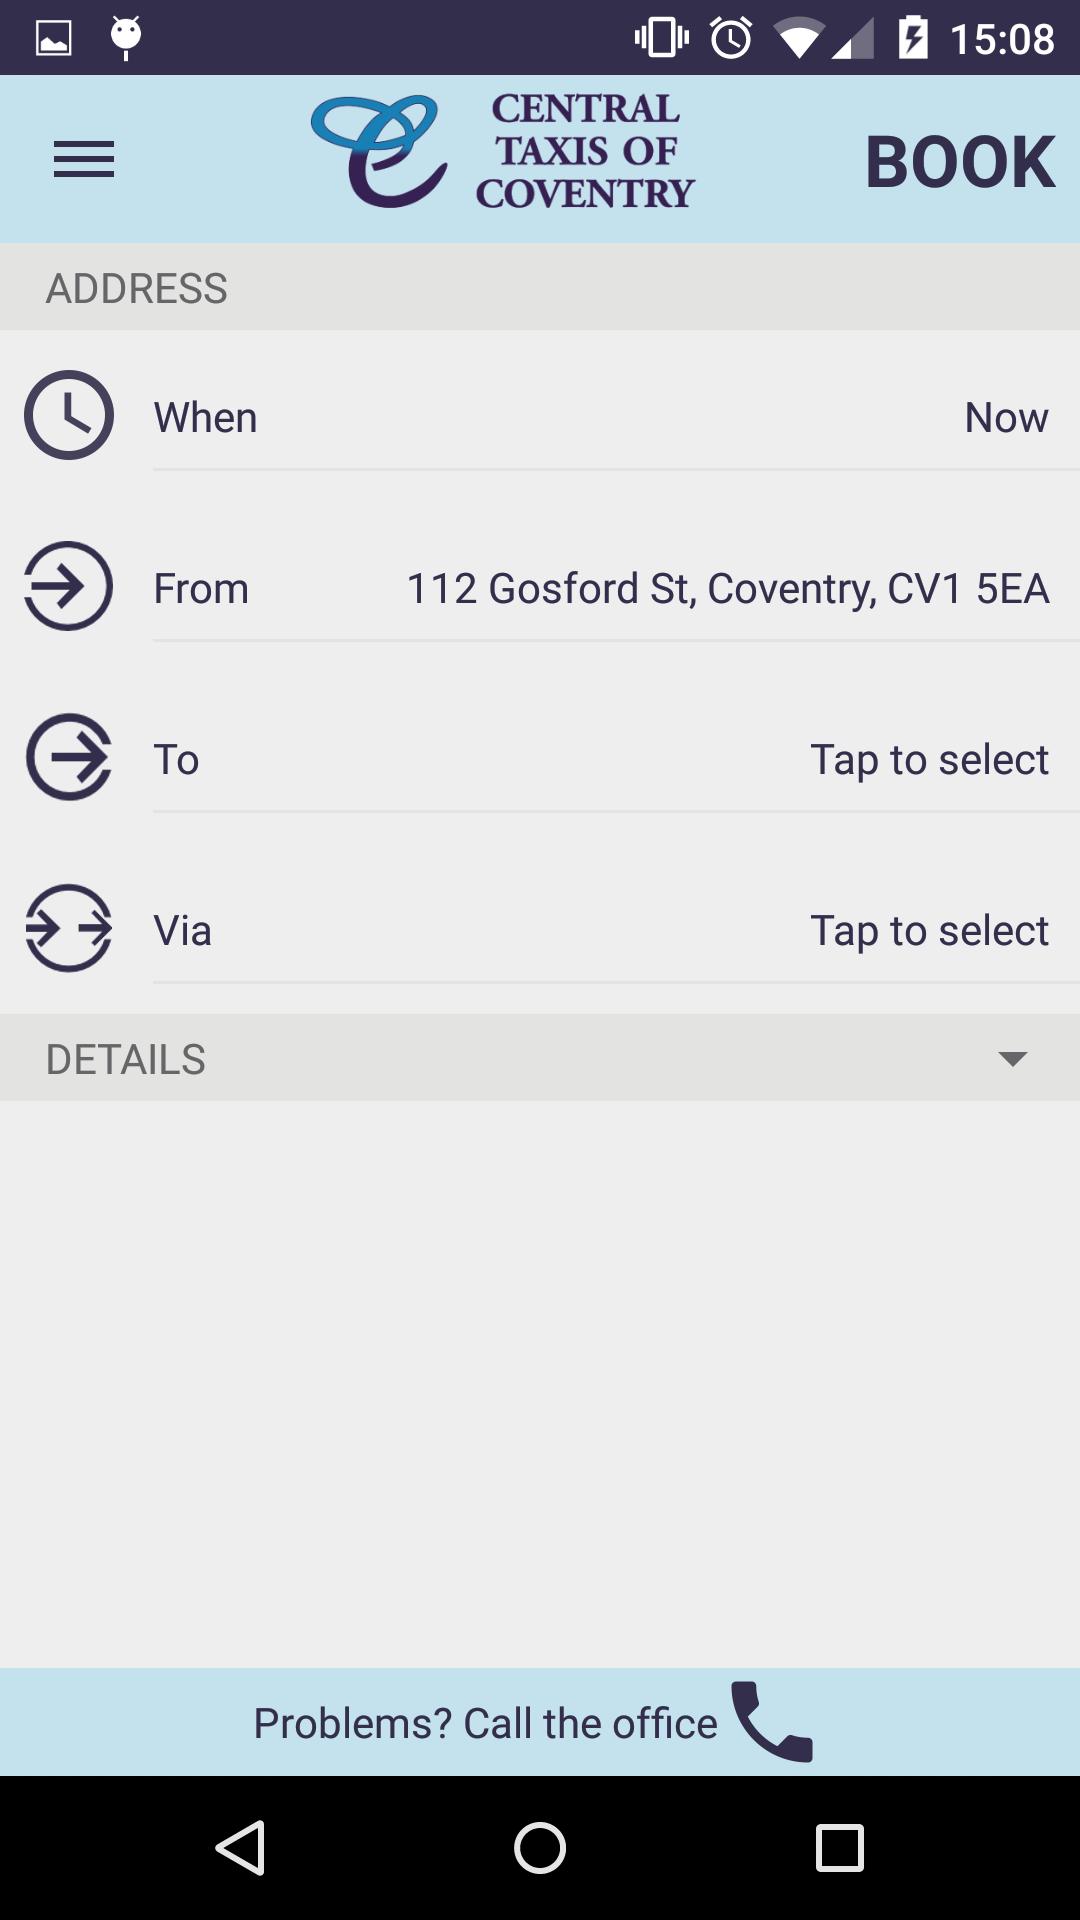Viewport: 1080px width, 1920px height.
Task: Call the office via Problems link
Action: pos(485,1723)
